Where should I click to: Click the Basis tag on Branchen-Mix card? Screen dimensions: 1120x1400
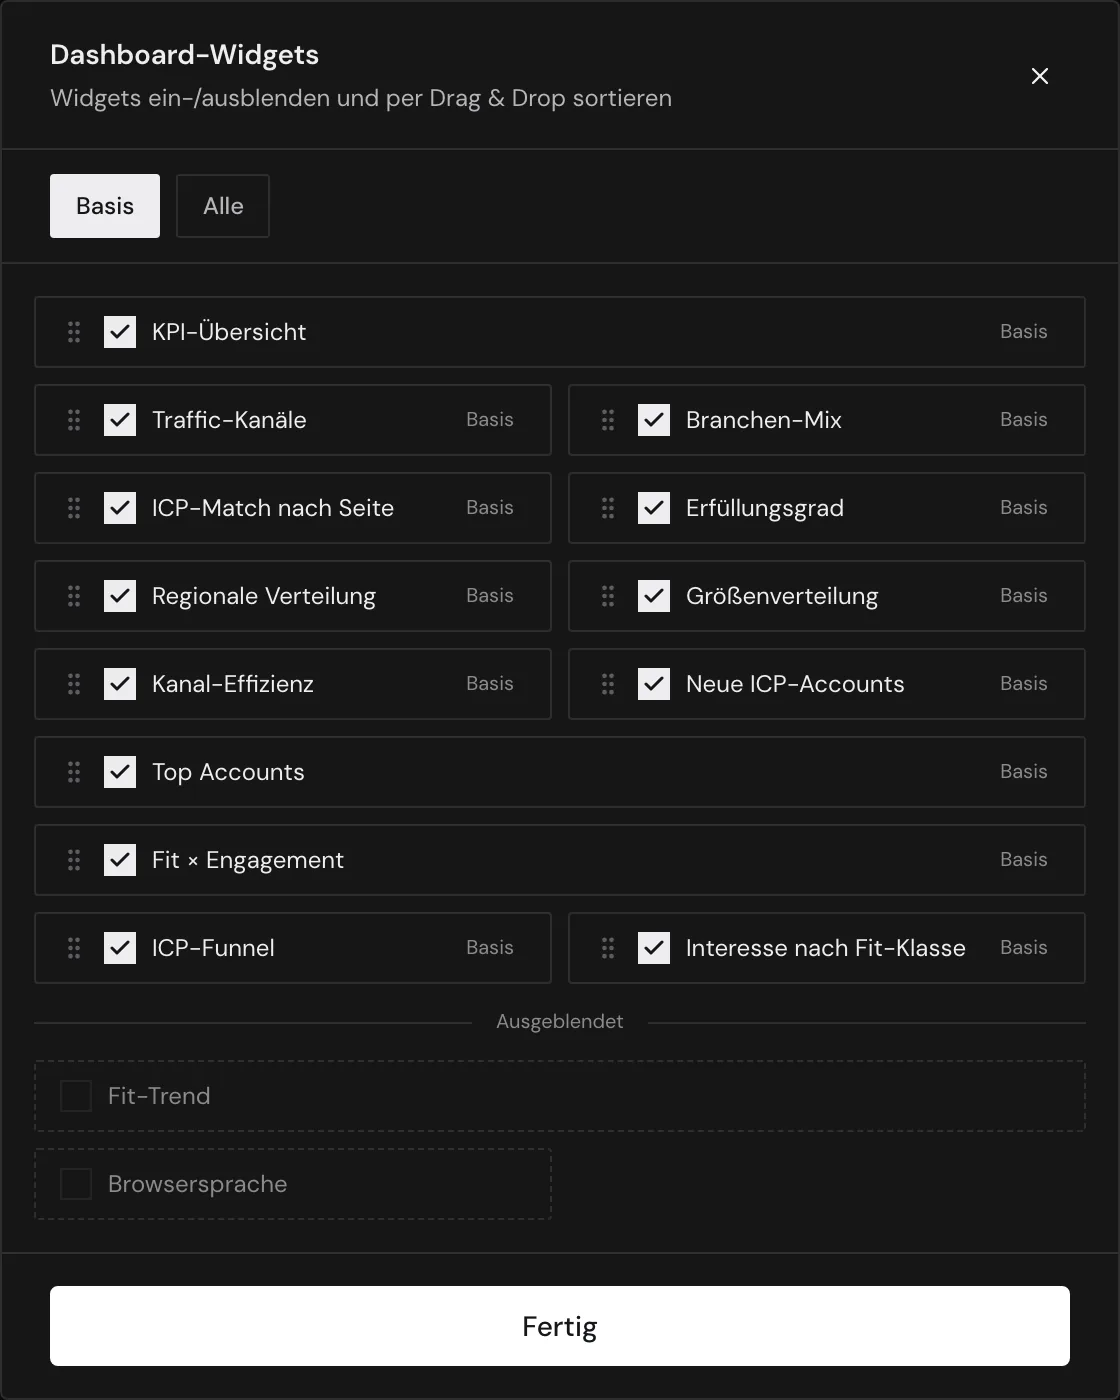coord(1024,420)
